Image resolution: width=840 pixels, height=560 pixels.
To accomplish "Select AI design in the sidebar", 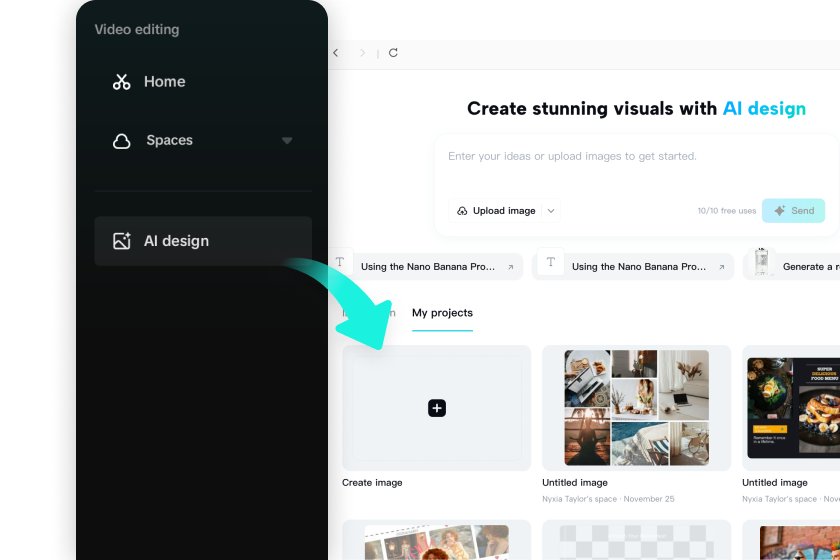I will [202, 241].
